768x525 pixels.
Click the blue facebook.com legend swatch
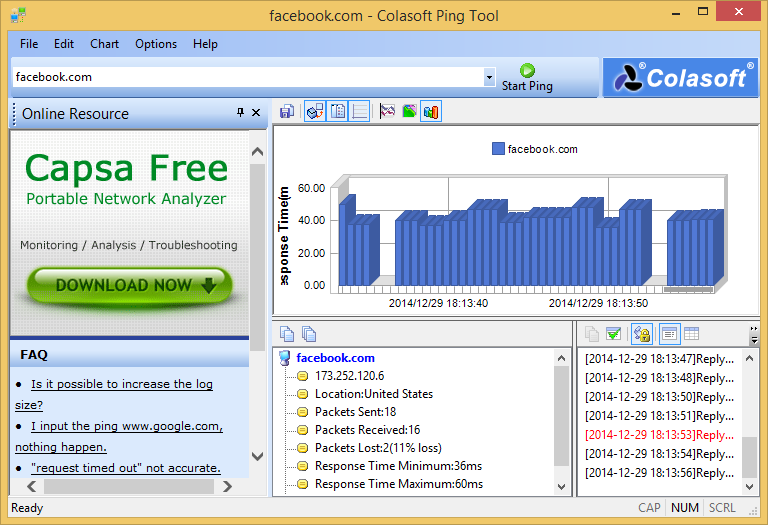[498, 149]
